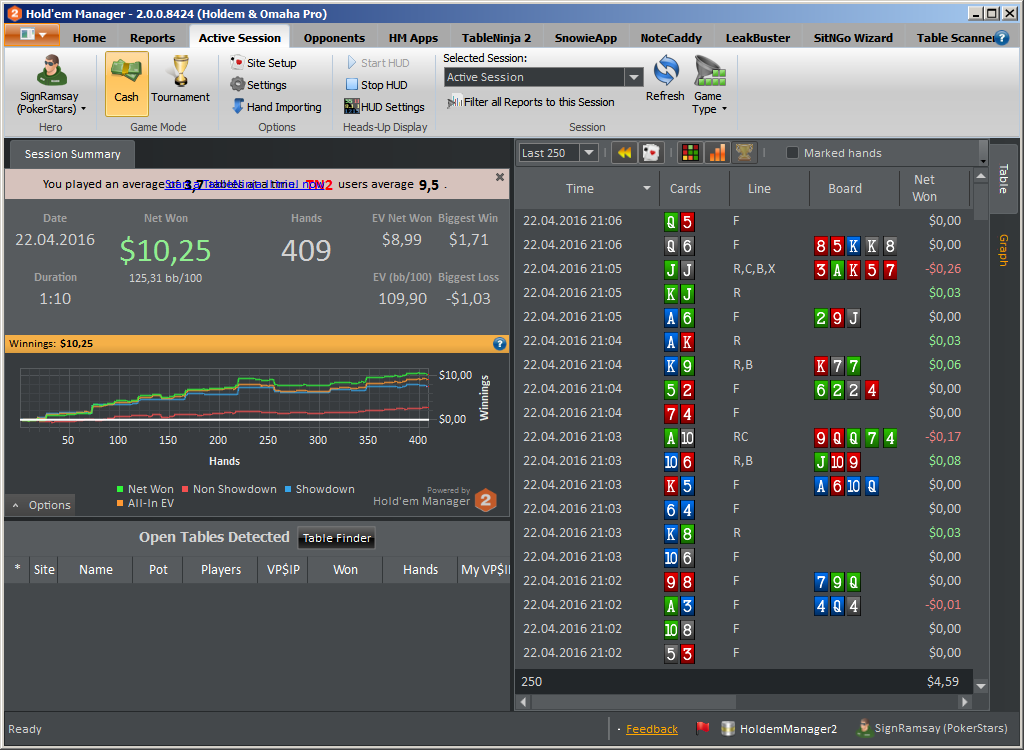The width and height of the screenshot is (1024, 750).
Task: Dismiss the tables average notification banner
Action: click(500, 177)
